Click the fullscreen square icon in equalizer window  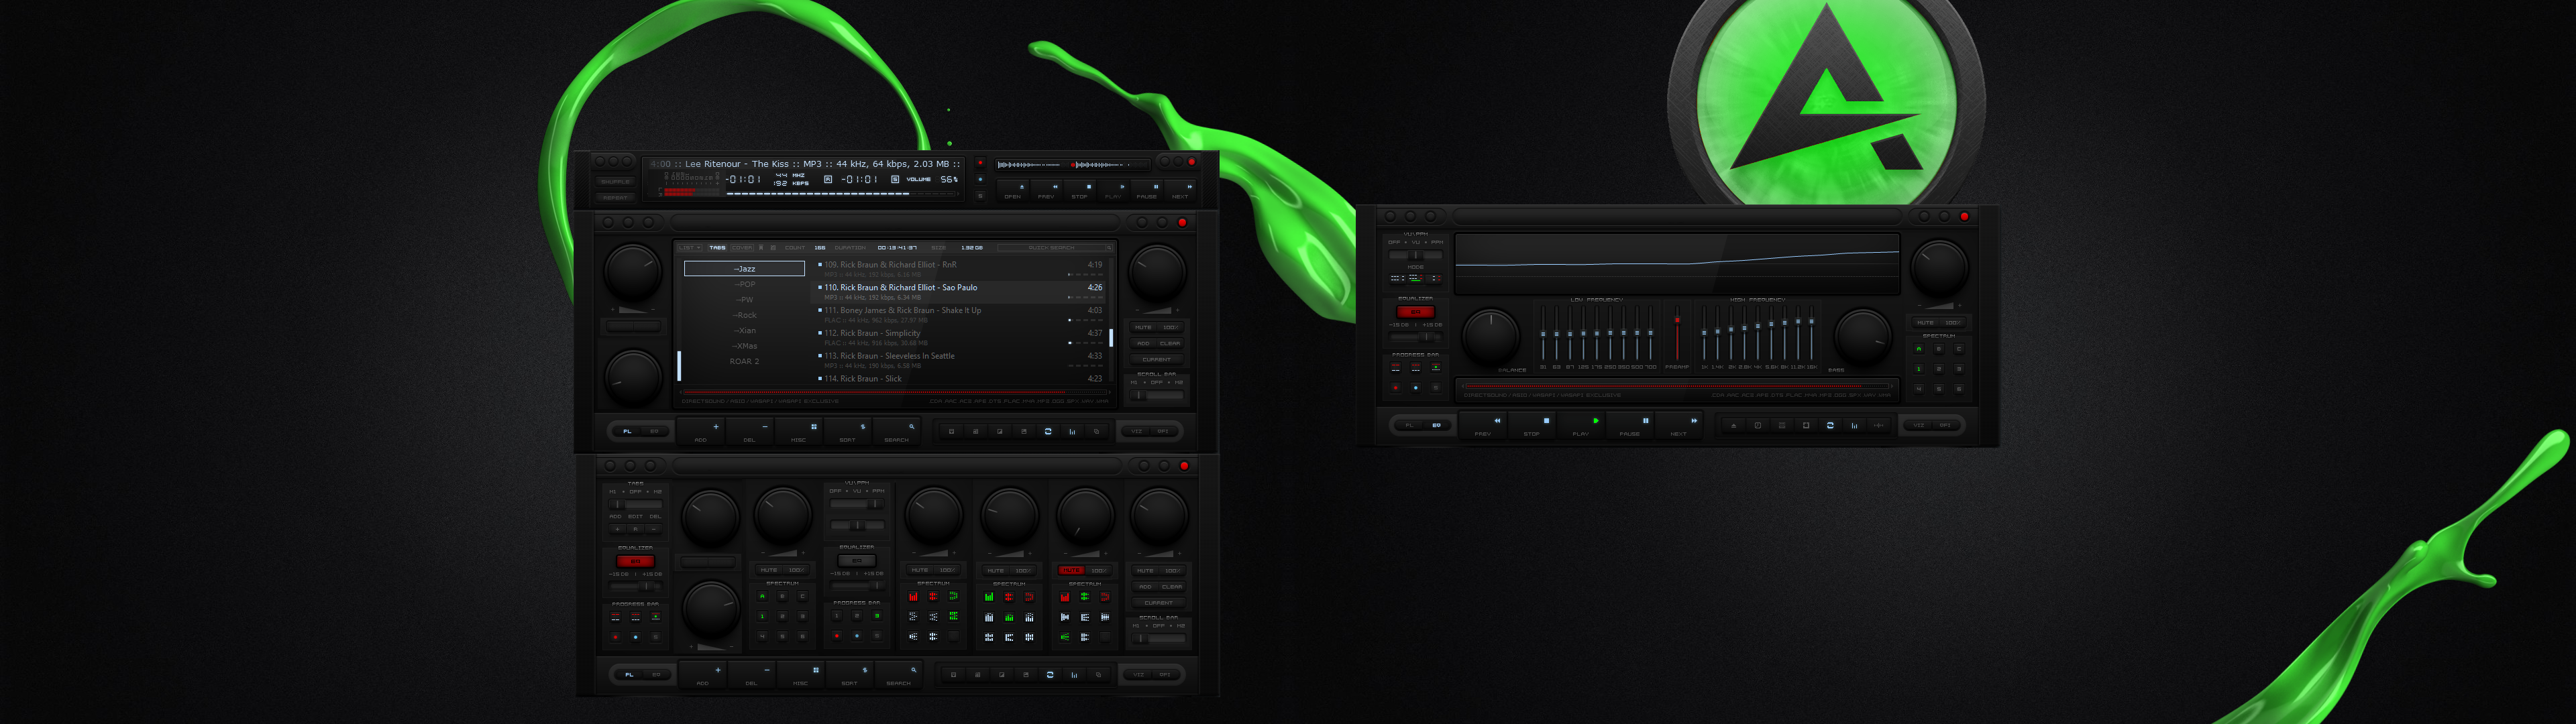point(1806,426)
